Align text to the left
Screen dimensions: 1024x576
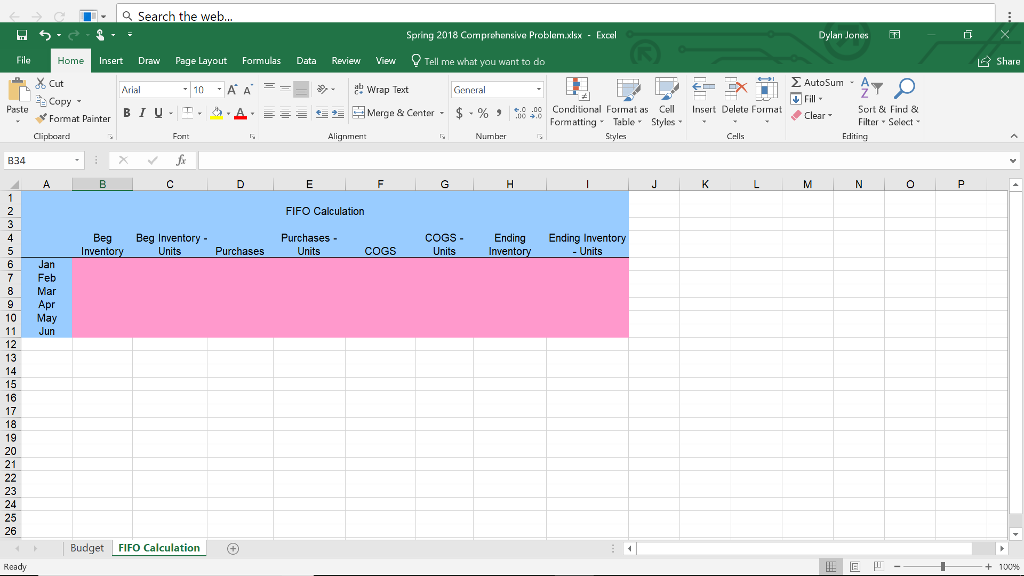coord(269,113)
